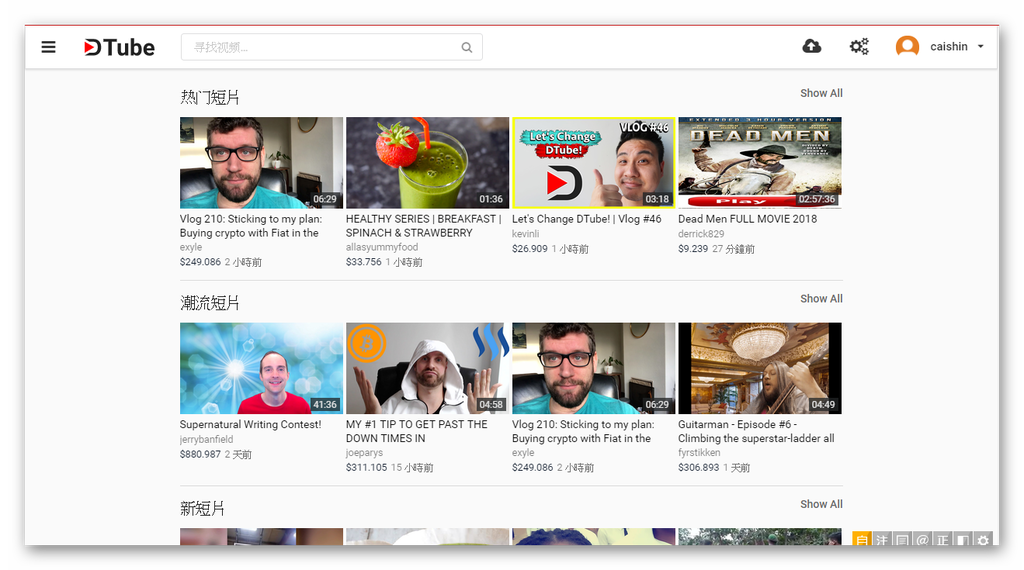Focus the video search field
Viewport: 1024px width, 570px height.
click(332, 47)
